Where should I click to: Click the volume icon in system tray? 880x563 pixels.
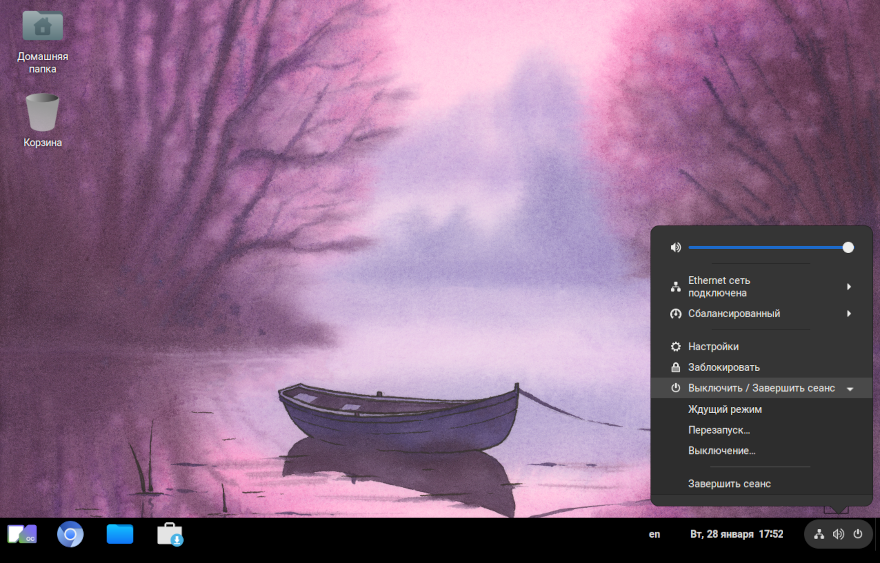click(838, 534)
